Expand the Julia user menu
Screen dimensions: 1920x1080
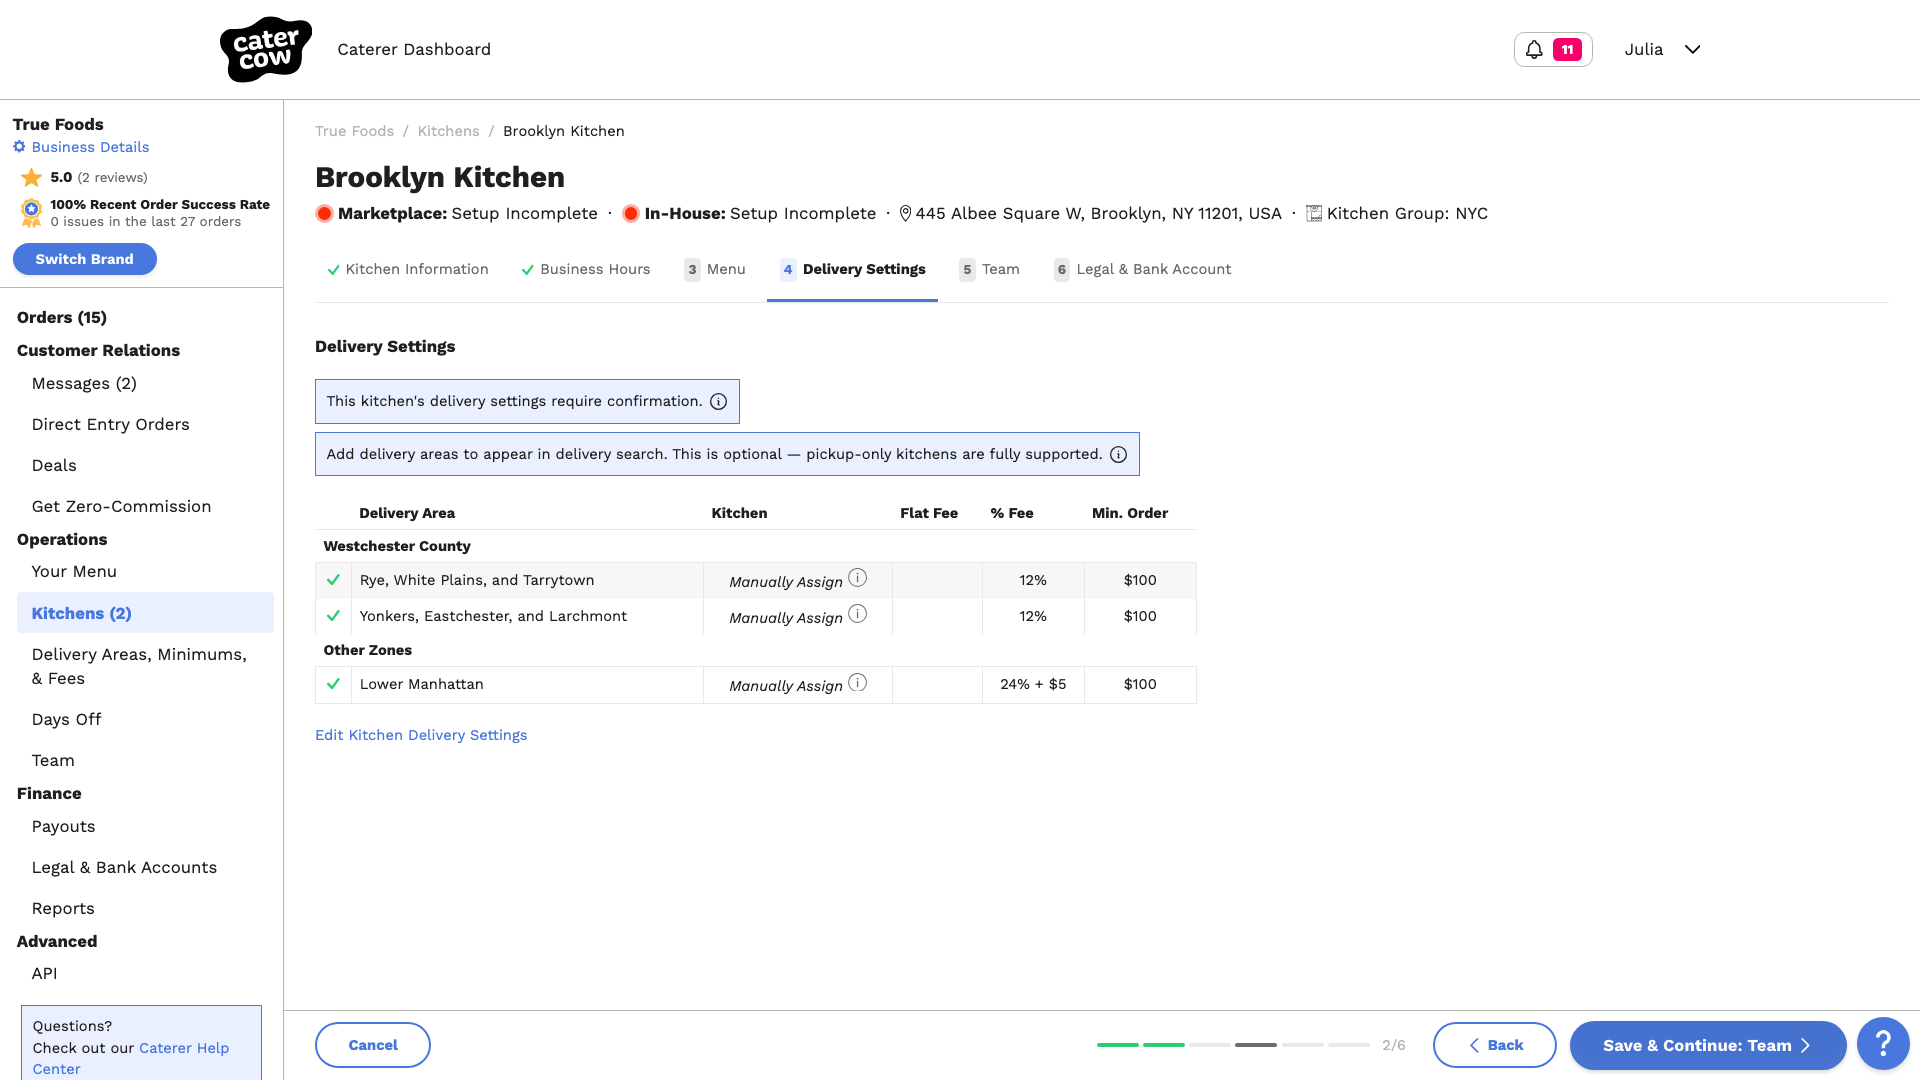pos(1662,49)
